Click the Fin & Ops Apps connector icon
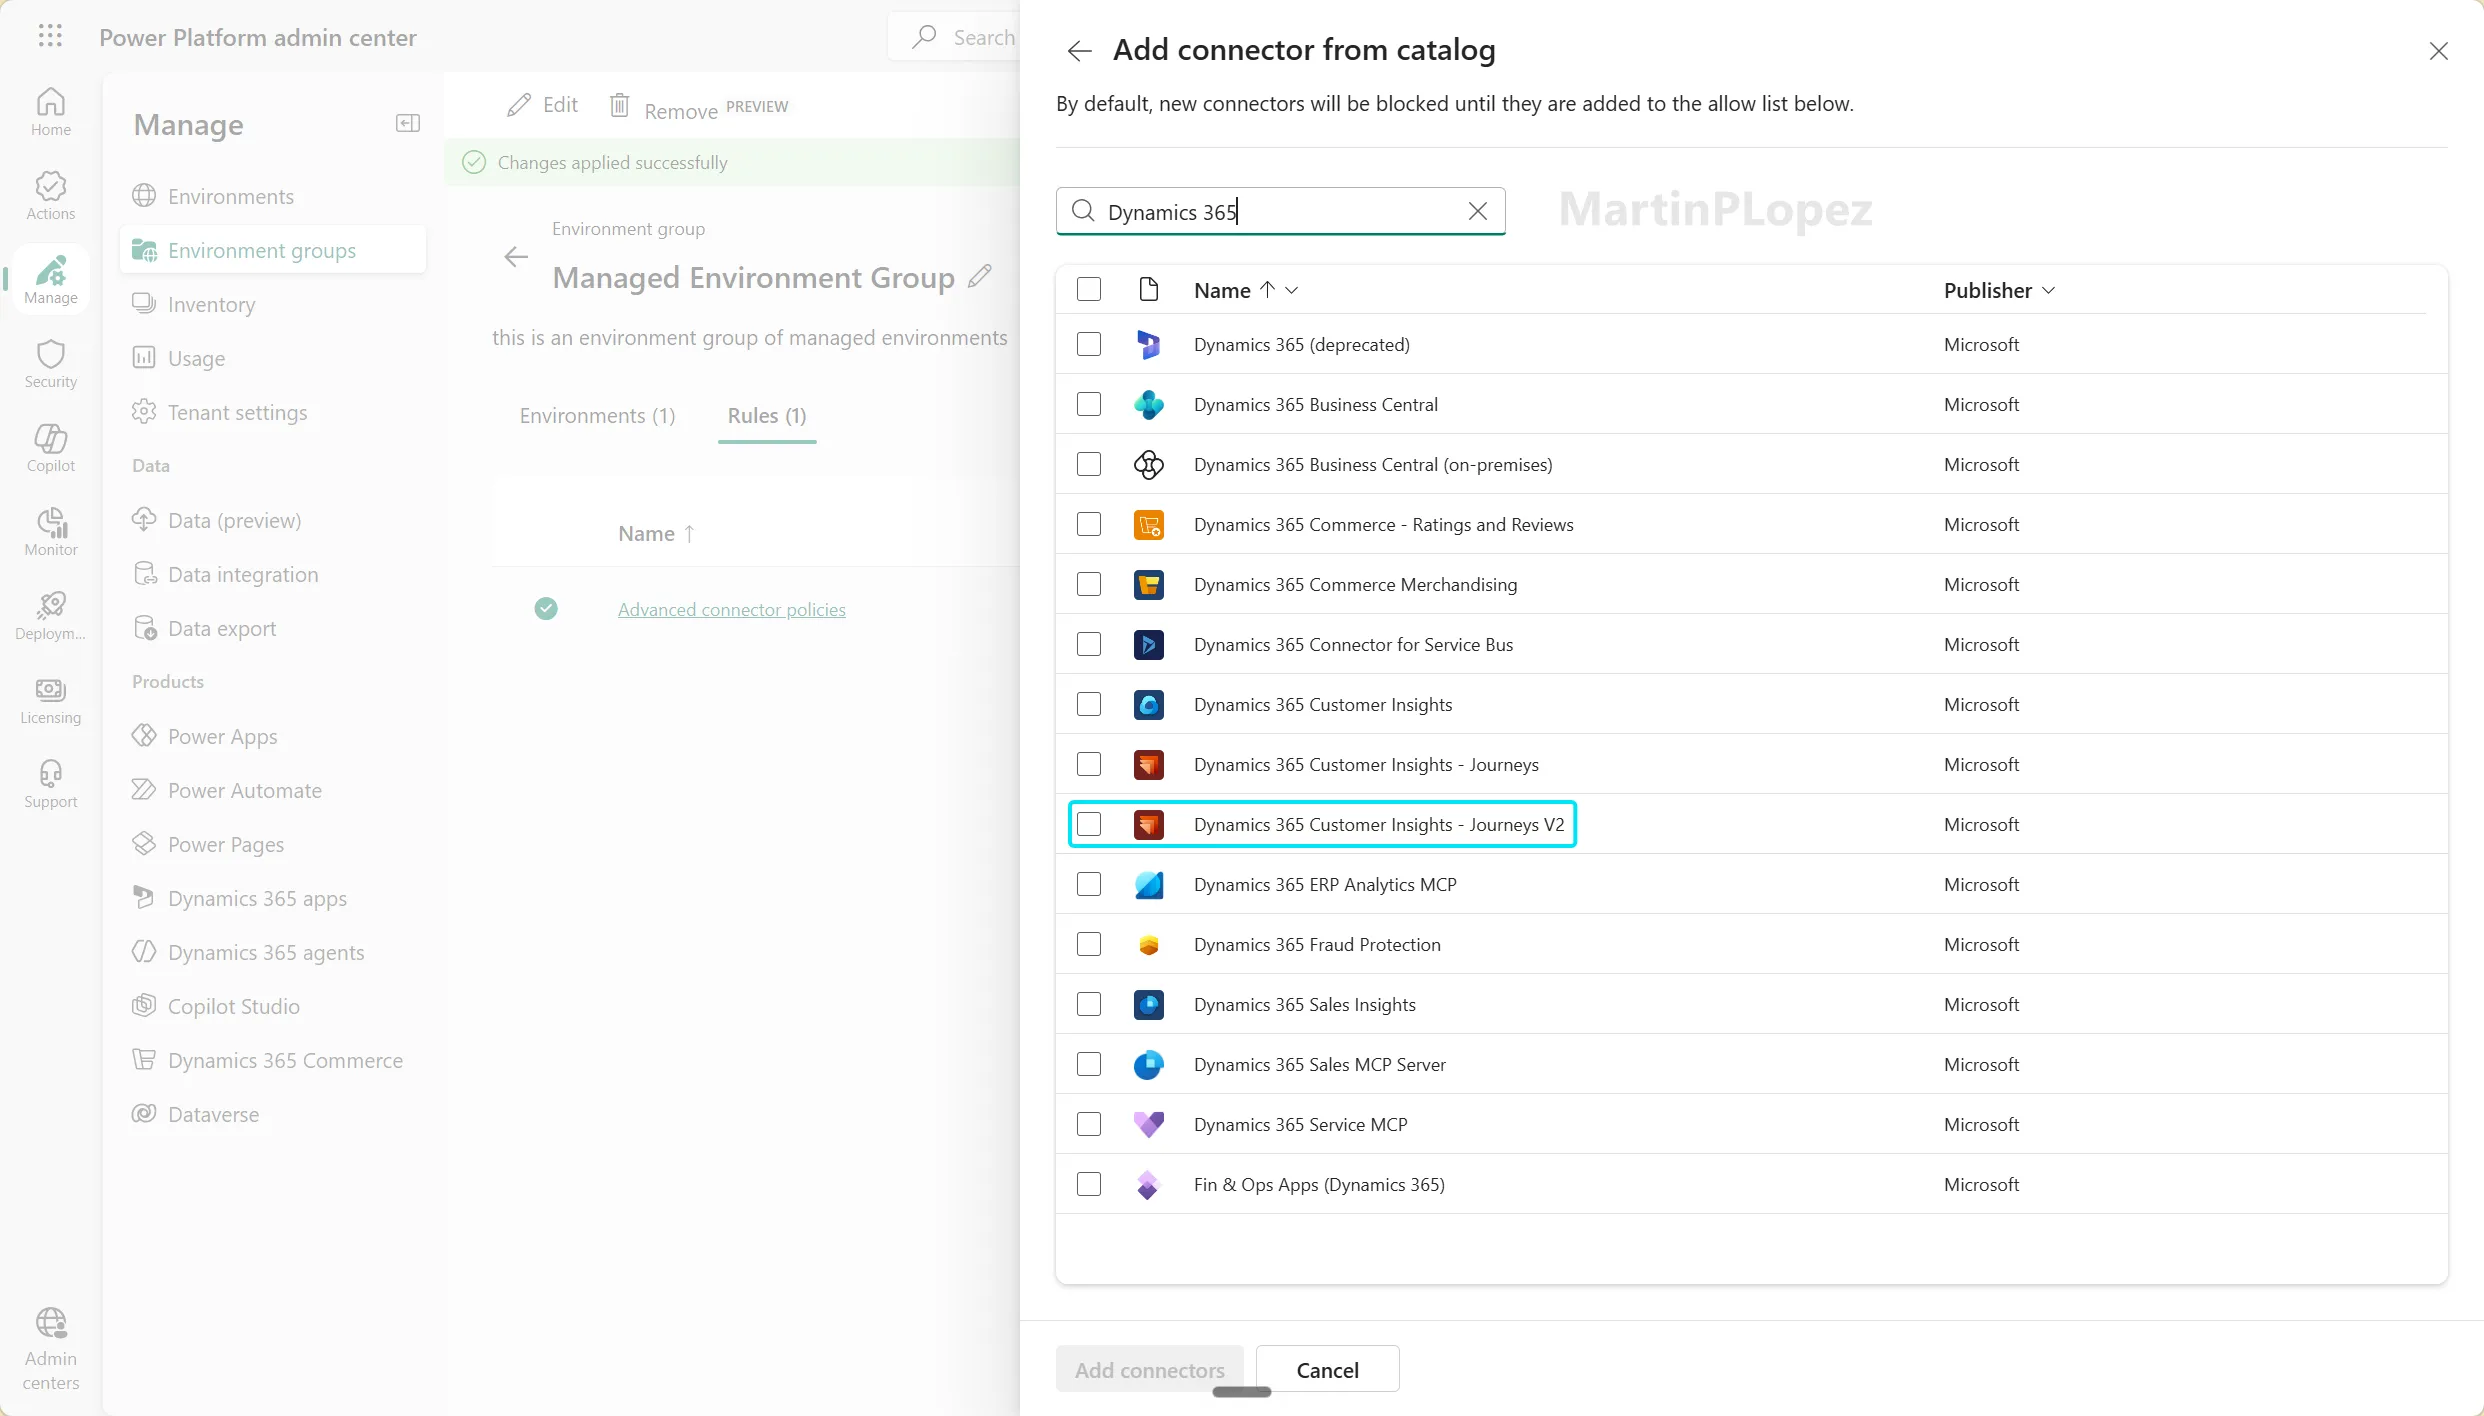The image size is (2484, 1416). click(x=1148, y=1184)
